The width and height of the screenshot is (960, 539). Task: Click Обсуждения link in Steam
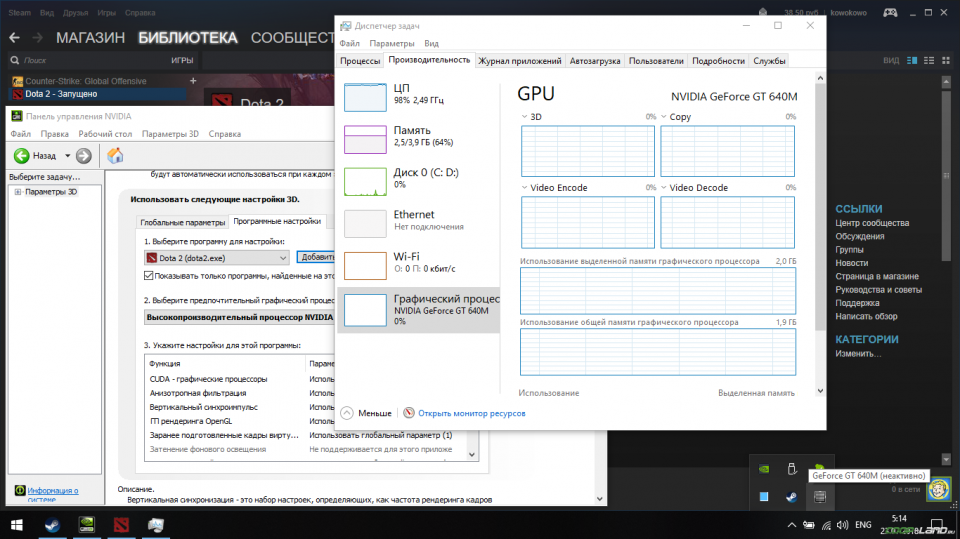[860, 236]
